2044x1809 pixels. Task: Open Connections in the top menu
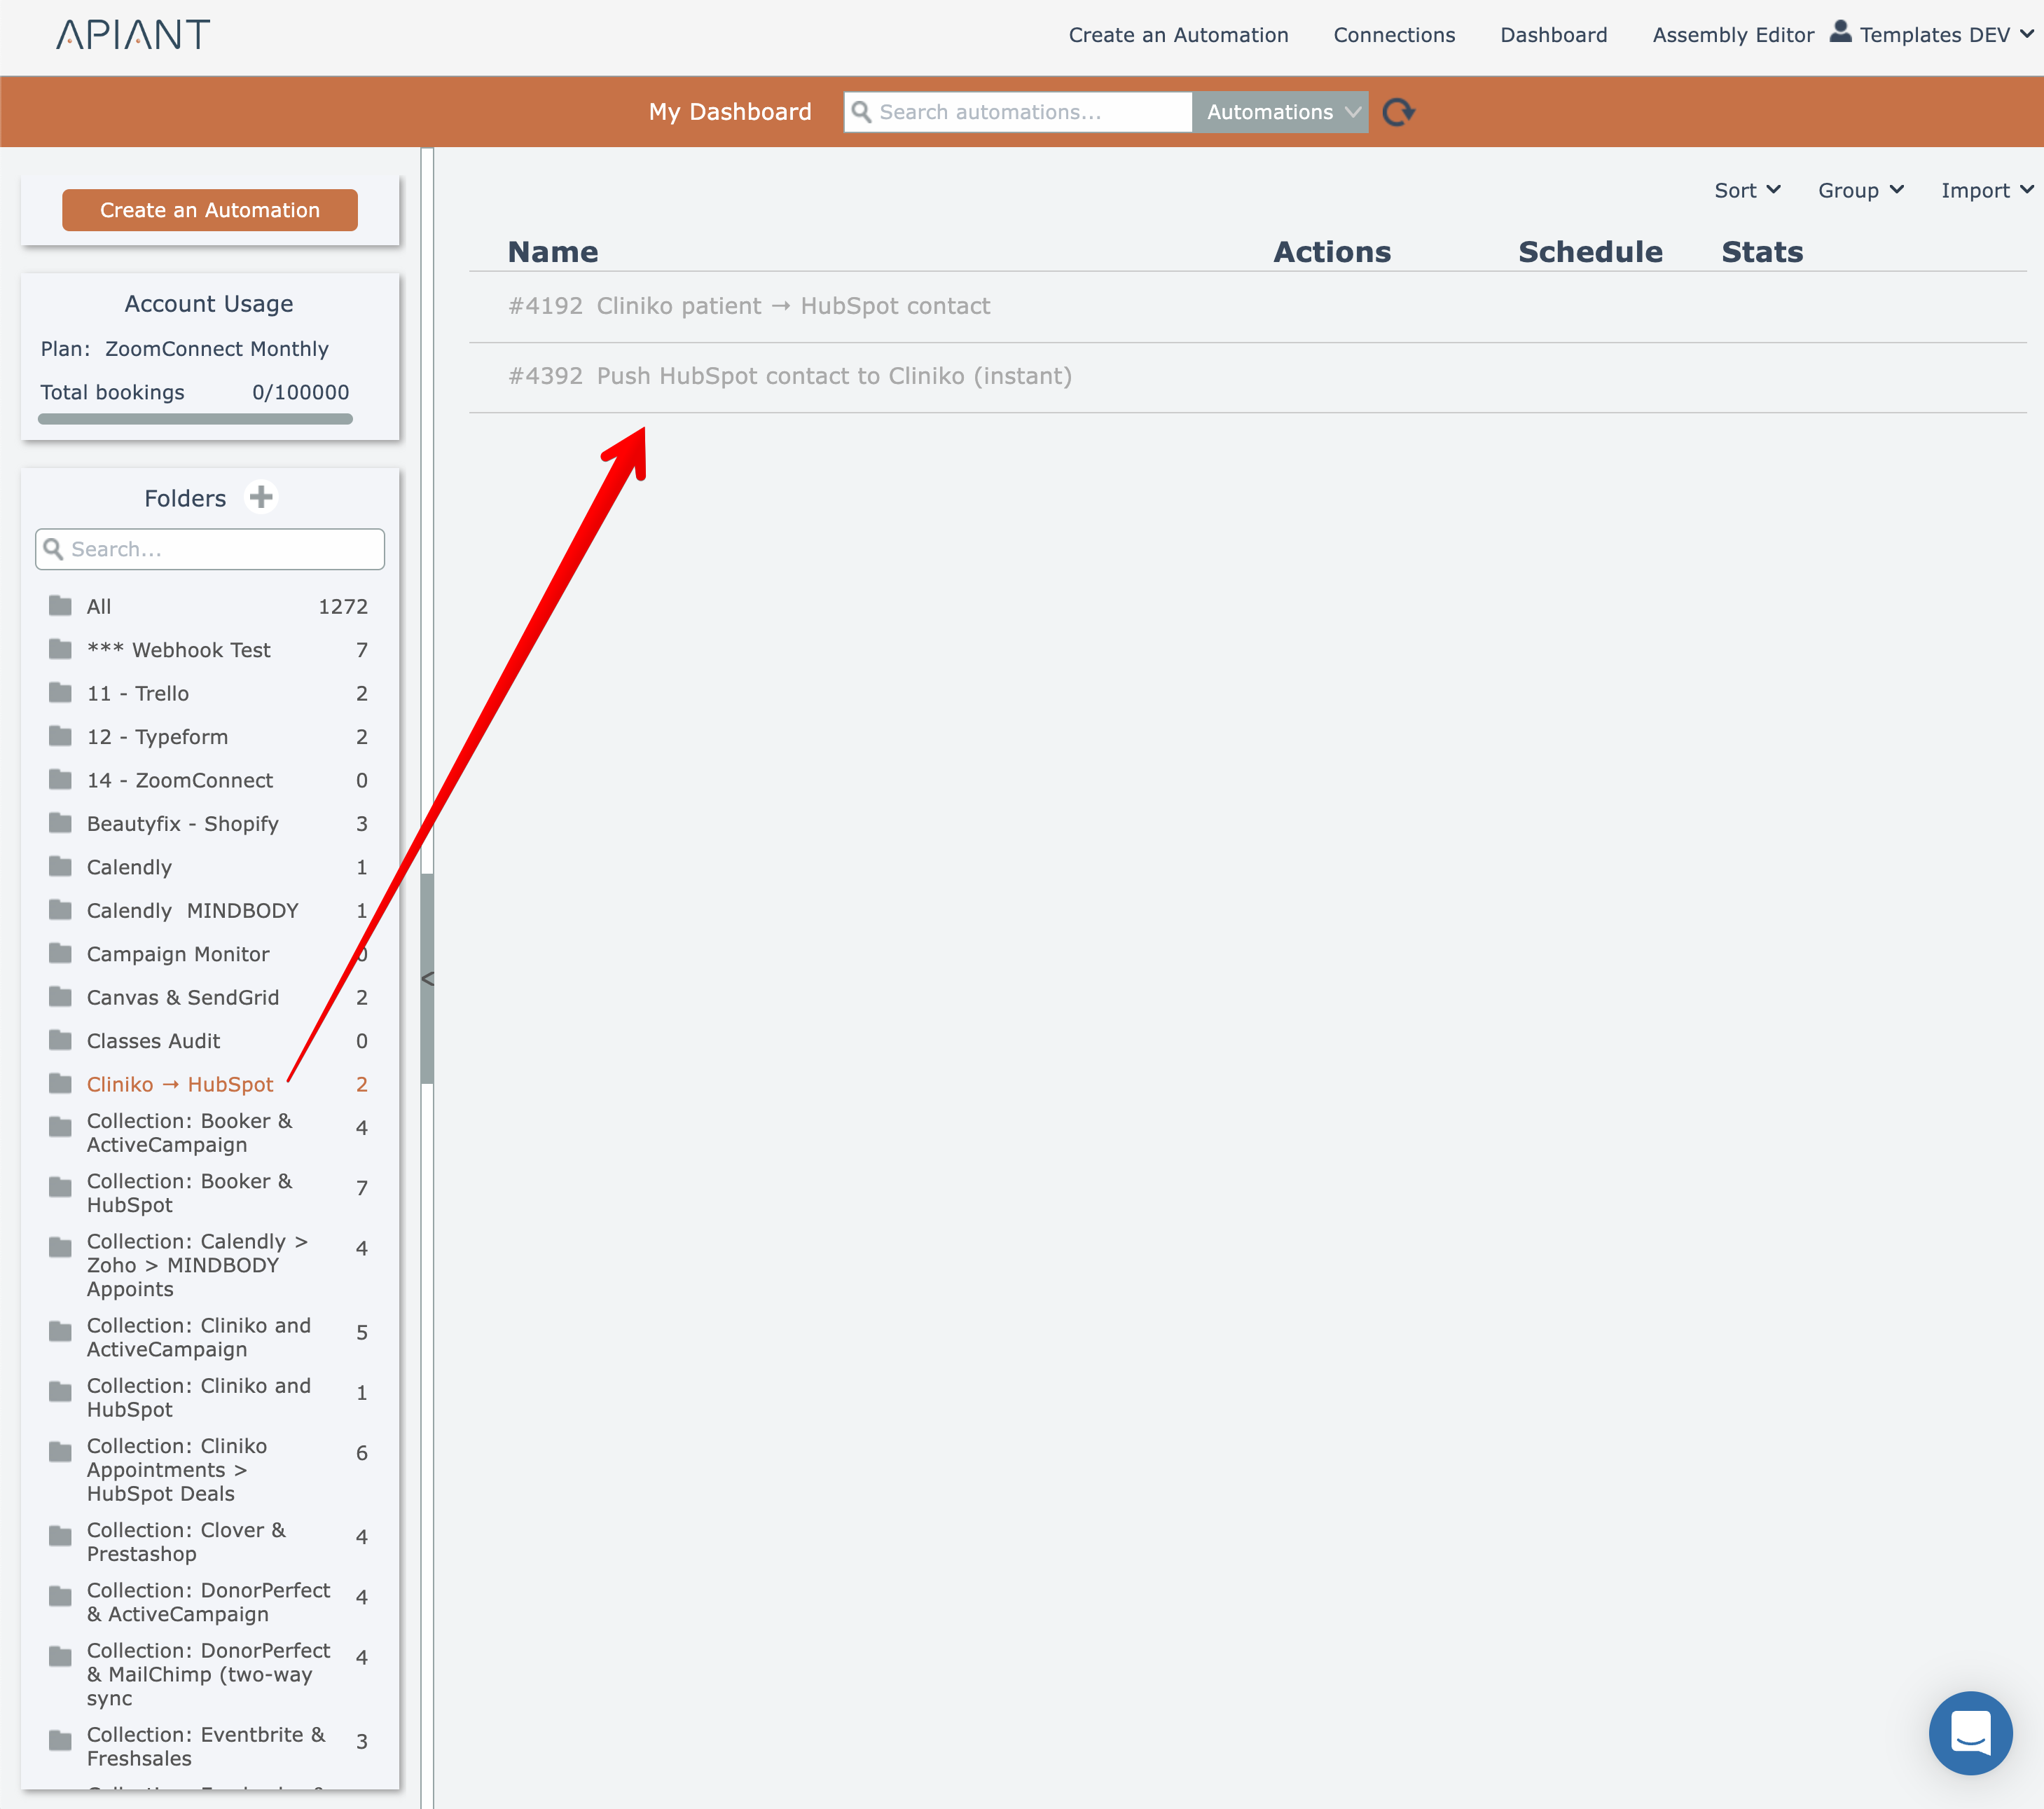(x=1394, y=35)
